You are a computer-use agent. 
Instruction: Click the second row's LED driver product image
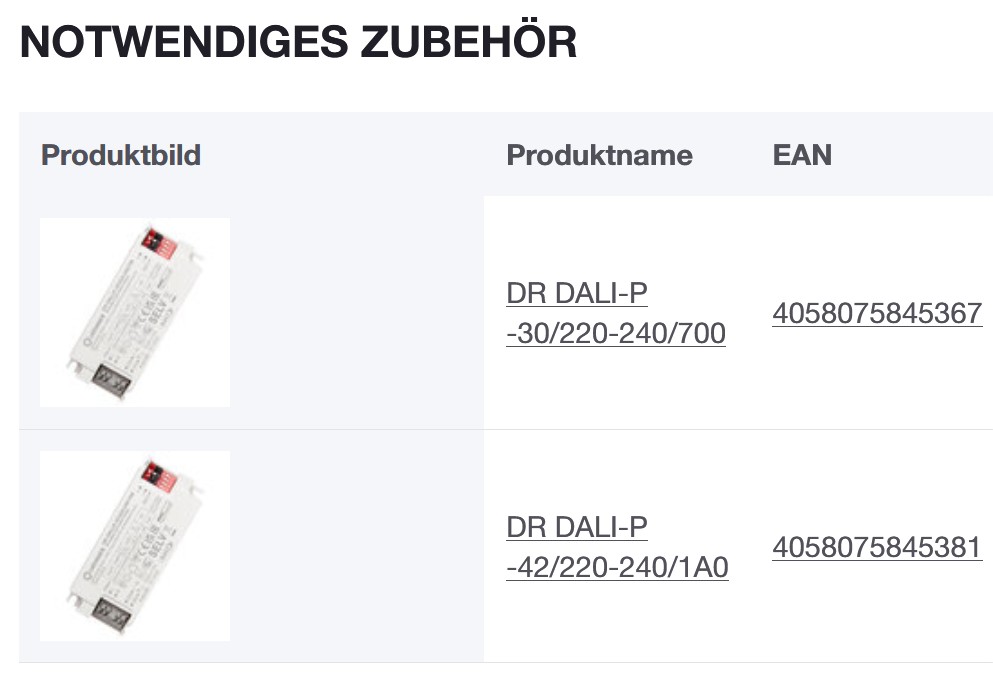pyautogui.click(x=135, y=545)
